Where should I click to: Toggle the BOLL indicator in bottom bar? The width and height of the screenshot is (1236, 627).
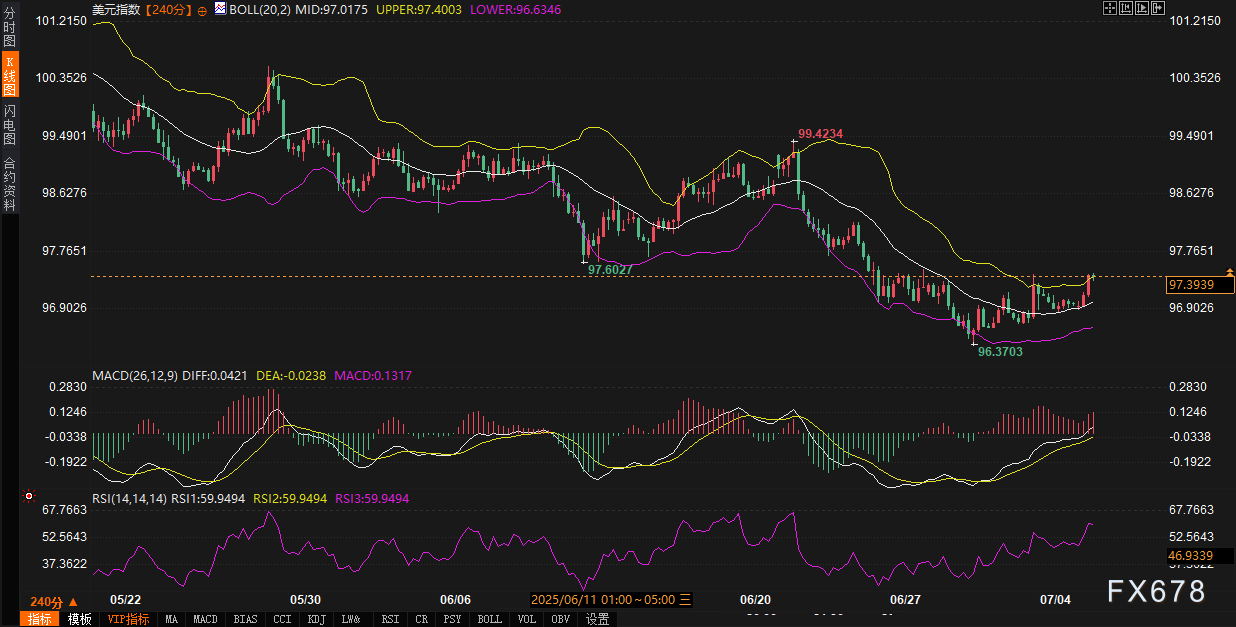489,619
